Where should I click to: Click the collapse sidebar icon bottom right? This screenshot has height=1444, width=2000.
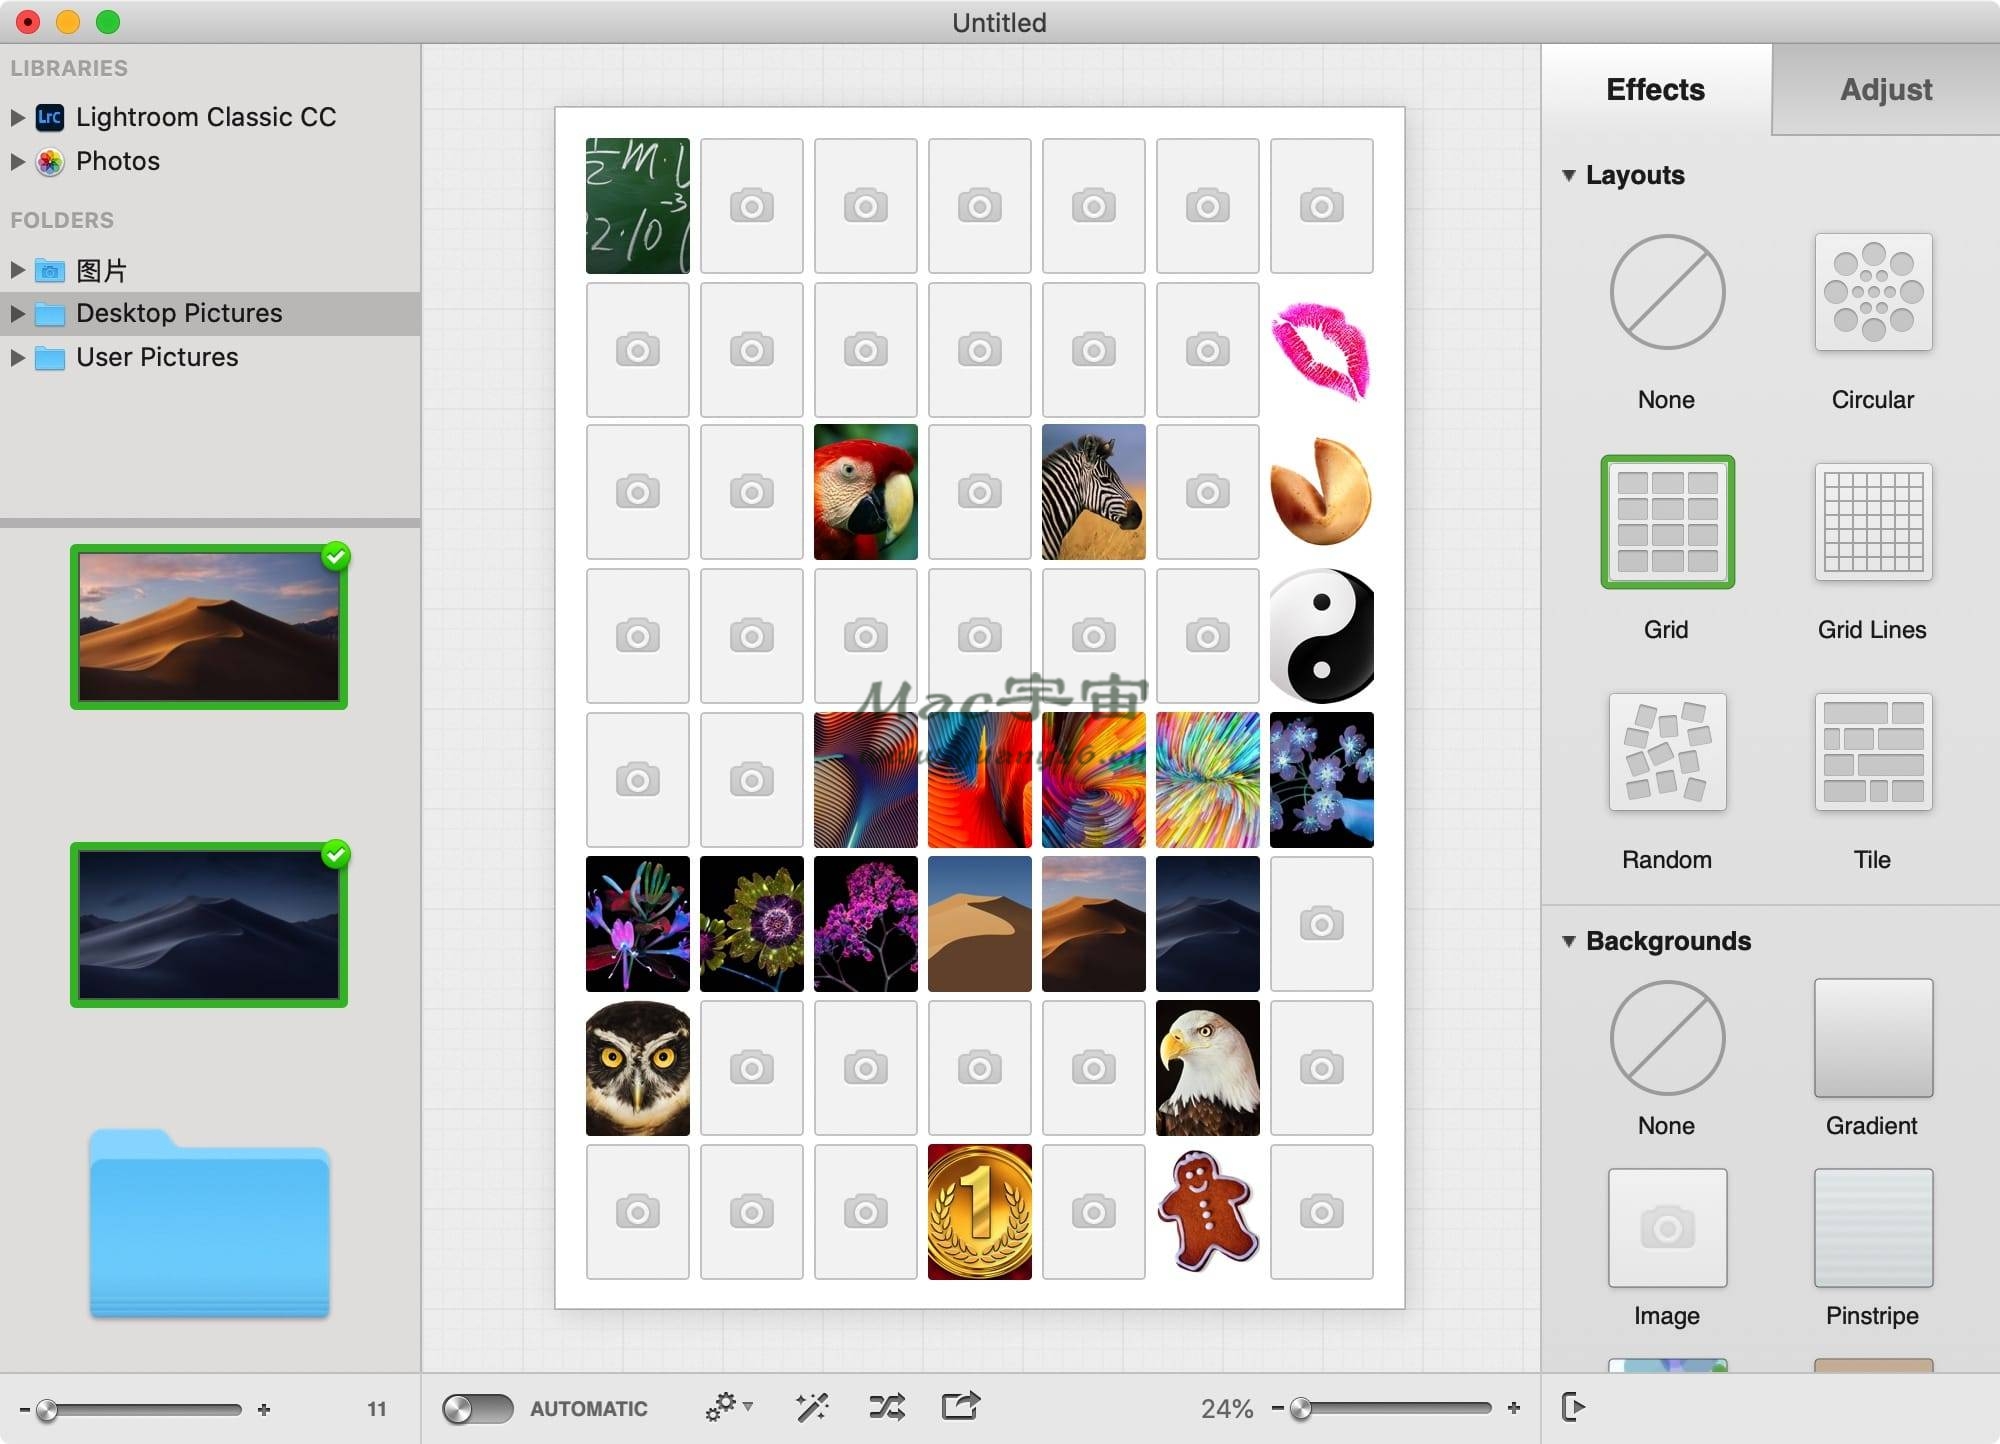1573,1407
